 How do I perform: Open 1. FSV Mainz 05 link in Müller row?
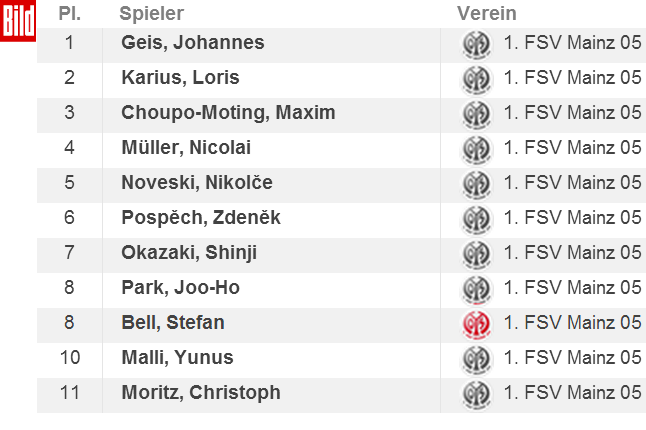pyautogui.click(x=573, y=147)
